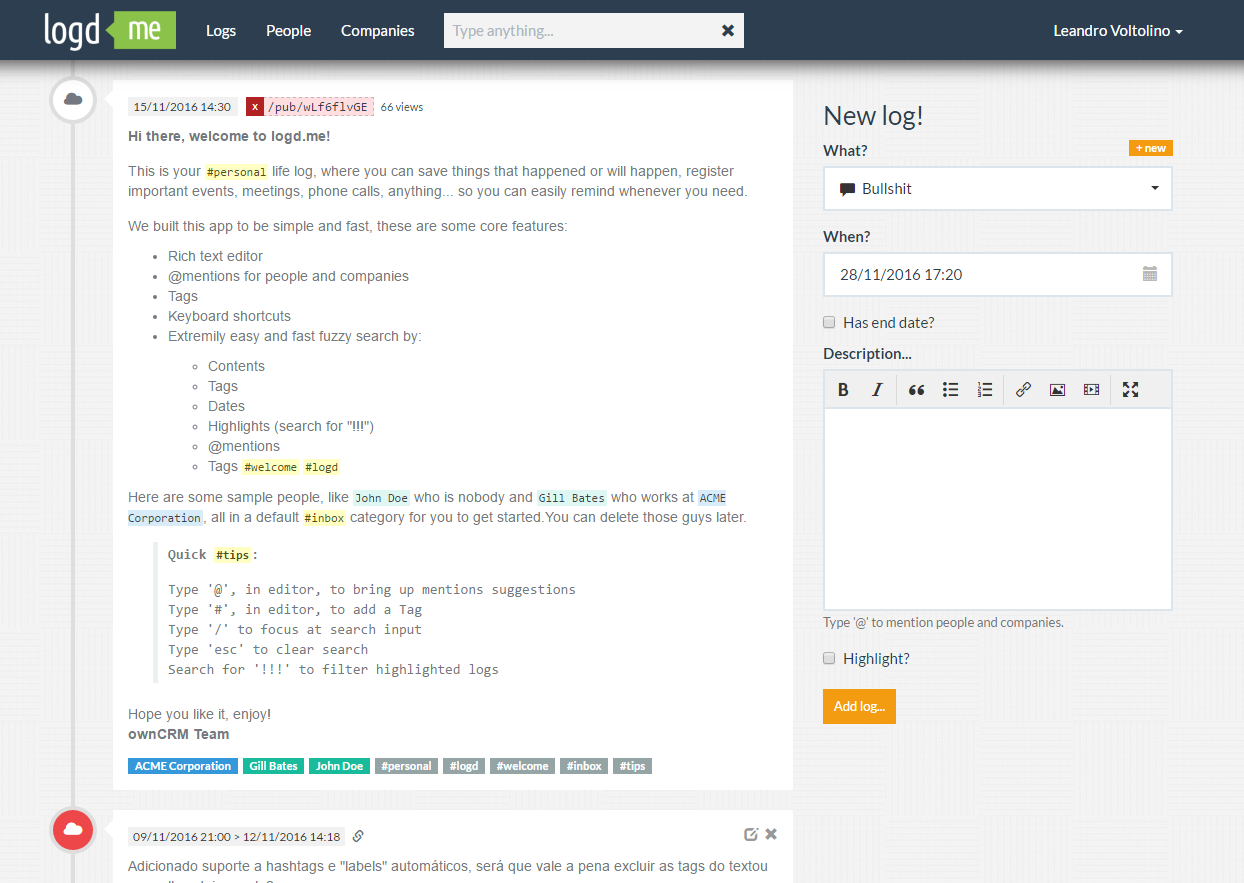1244x883 pixels.
Task: Click into the Description text area
Action: pos(998,509)
